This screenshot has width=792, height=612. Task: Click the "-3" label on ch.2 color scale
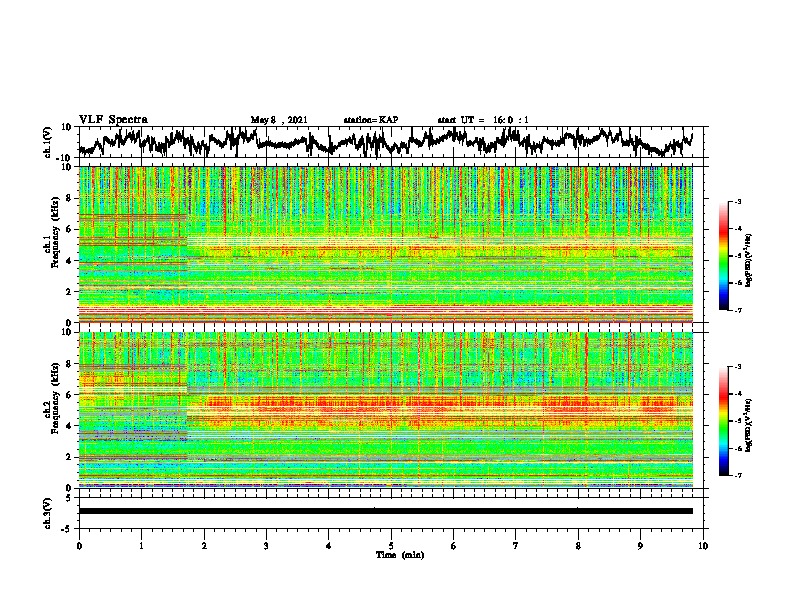738,367
